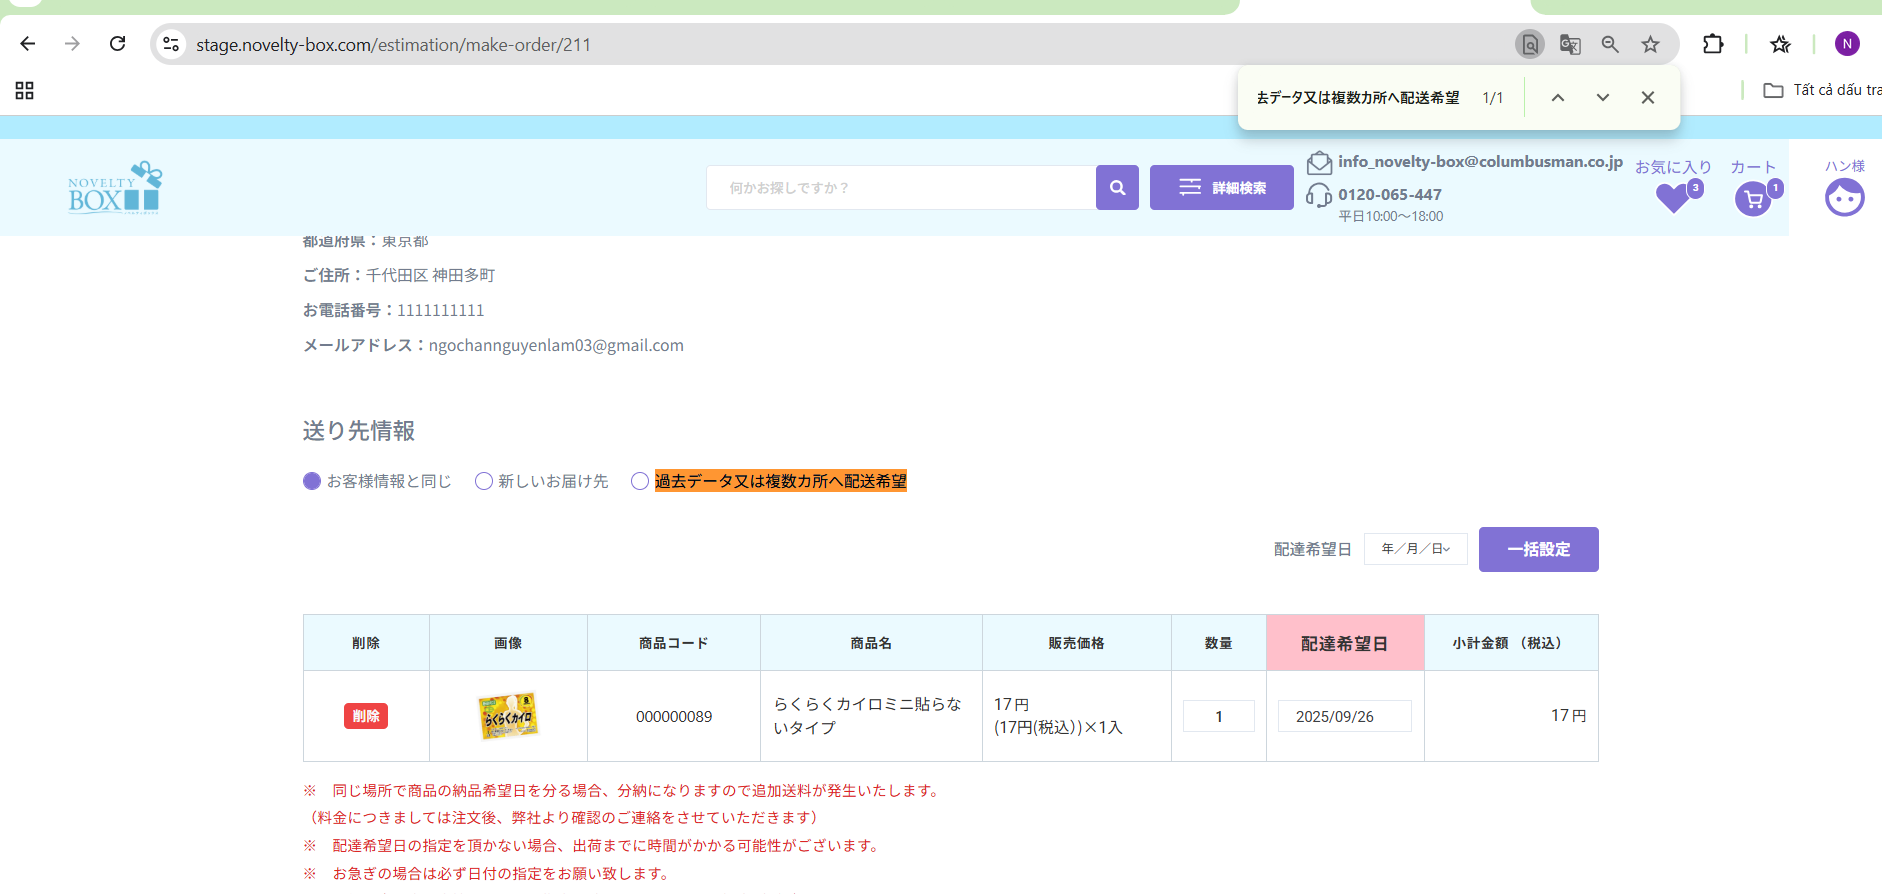
Task: Click the purple search magnifier button
Action: pos(1117,188)
